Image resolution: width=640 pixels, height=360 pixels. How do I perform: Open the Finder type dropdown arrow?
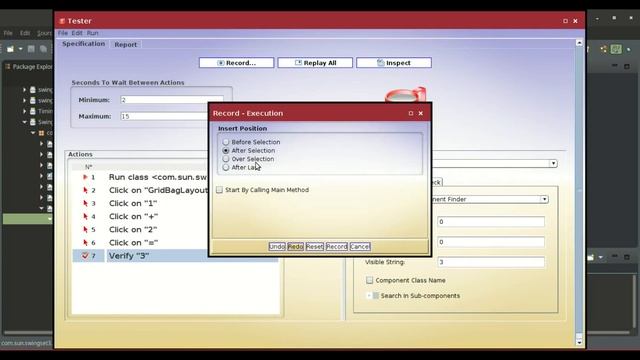click(x=544, y=199)
